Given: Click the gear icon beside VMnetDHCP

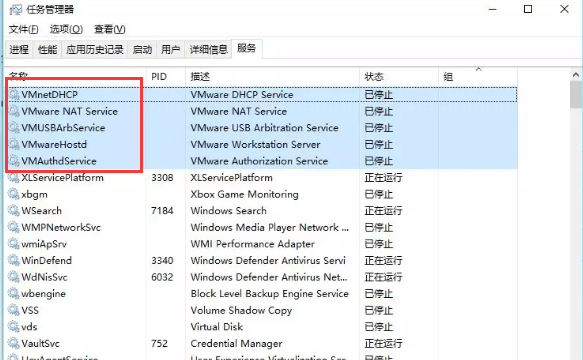Looking at the screenshot, I should point(14,94).
